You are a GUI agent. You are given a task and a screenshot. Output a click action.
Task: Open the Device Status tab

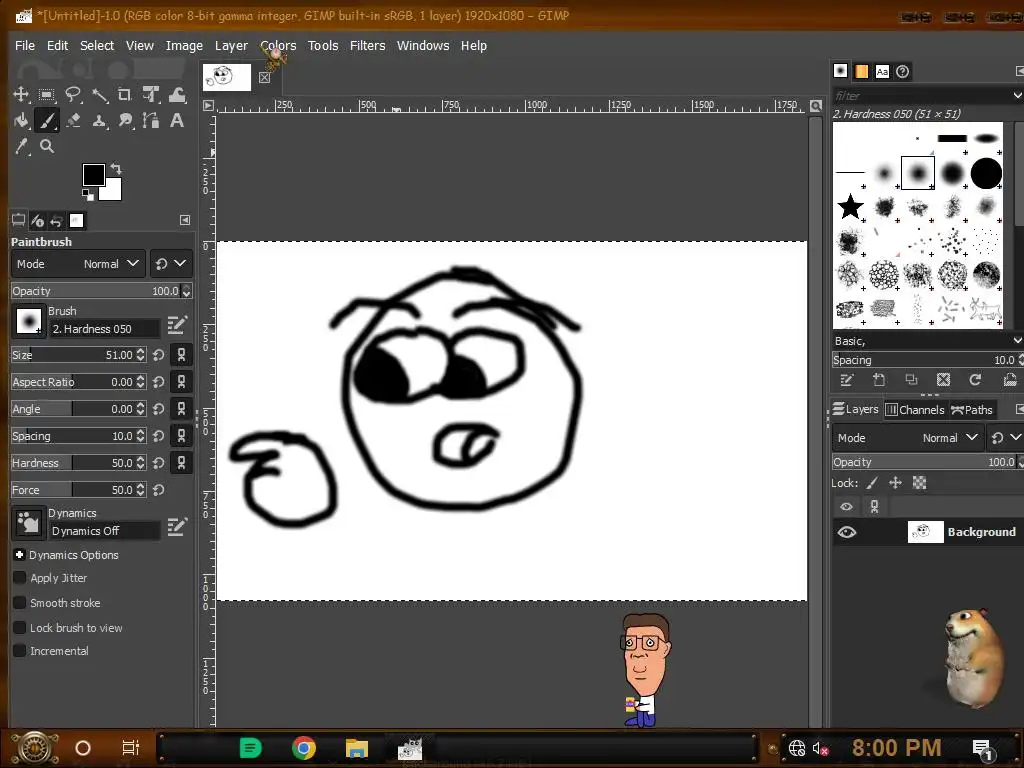(x=37, y=221)
